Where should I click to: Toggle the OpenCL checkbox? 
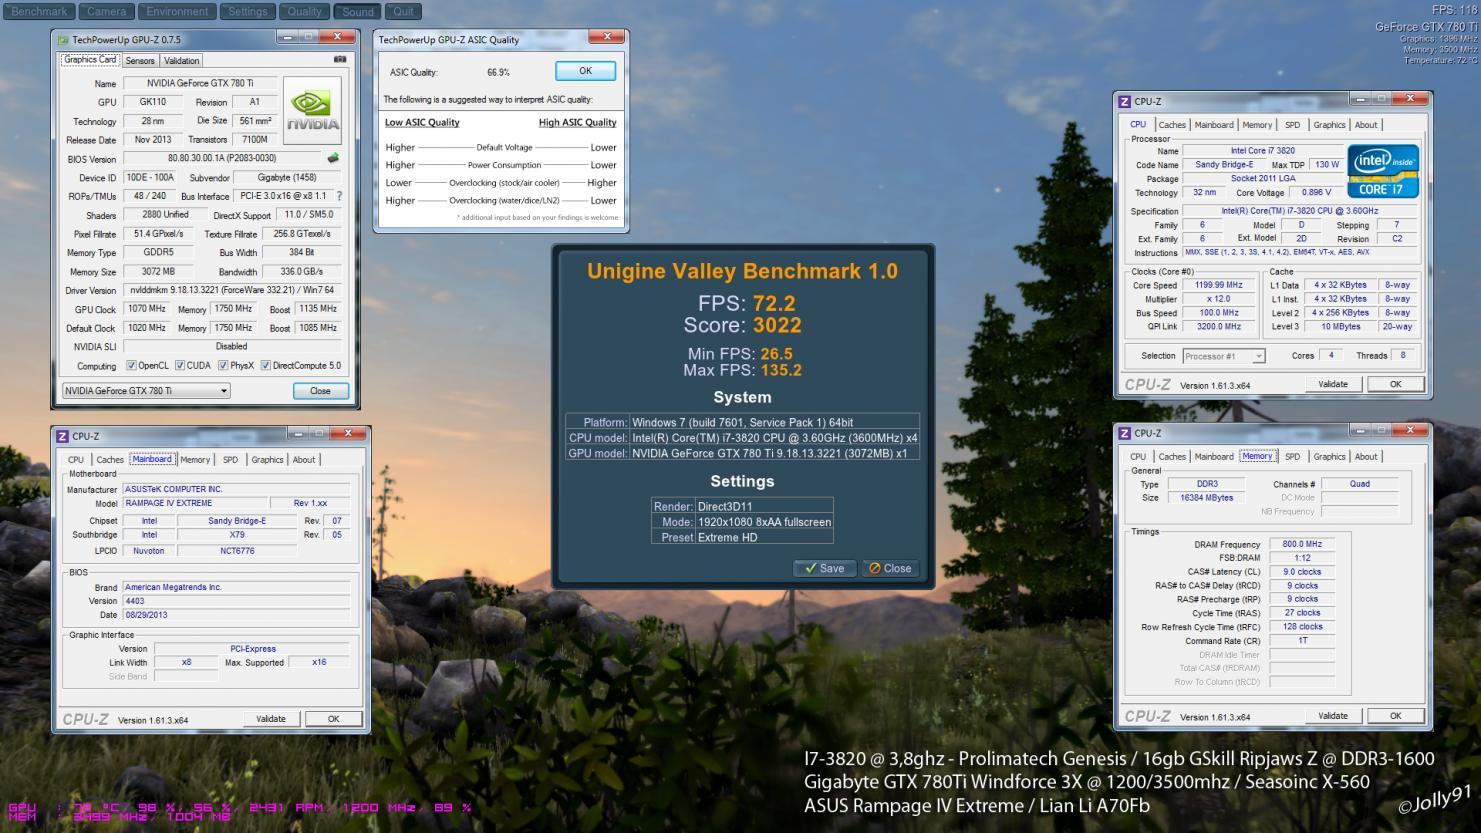click(131, 365)
